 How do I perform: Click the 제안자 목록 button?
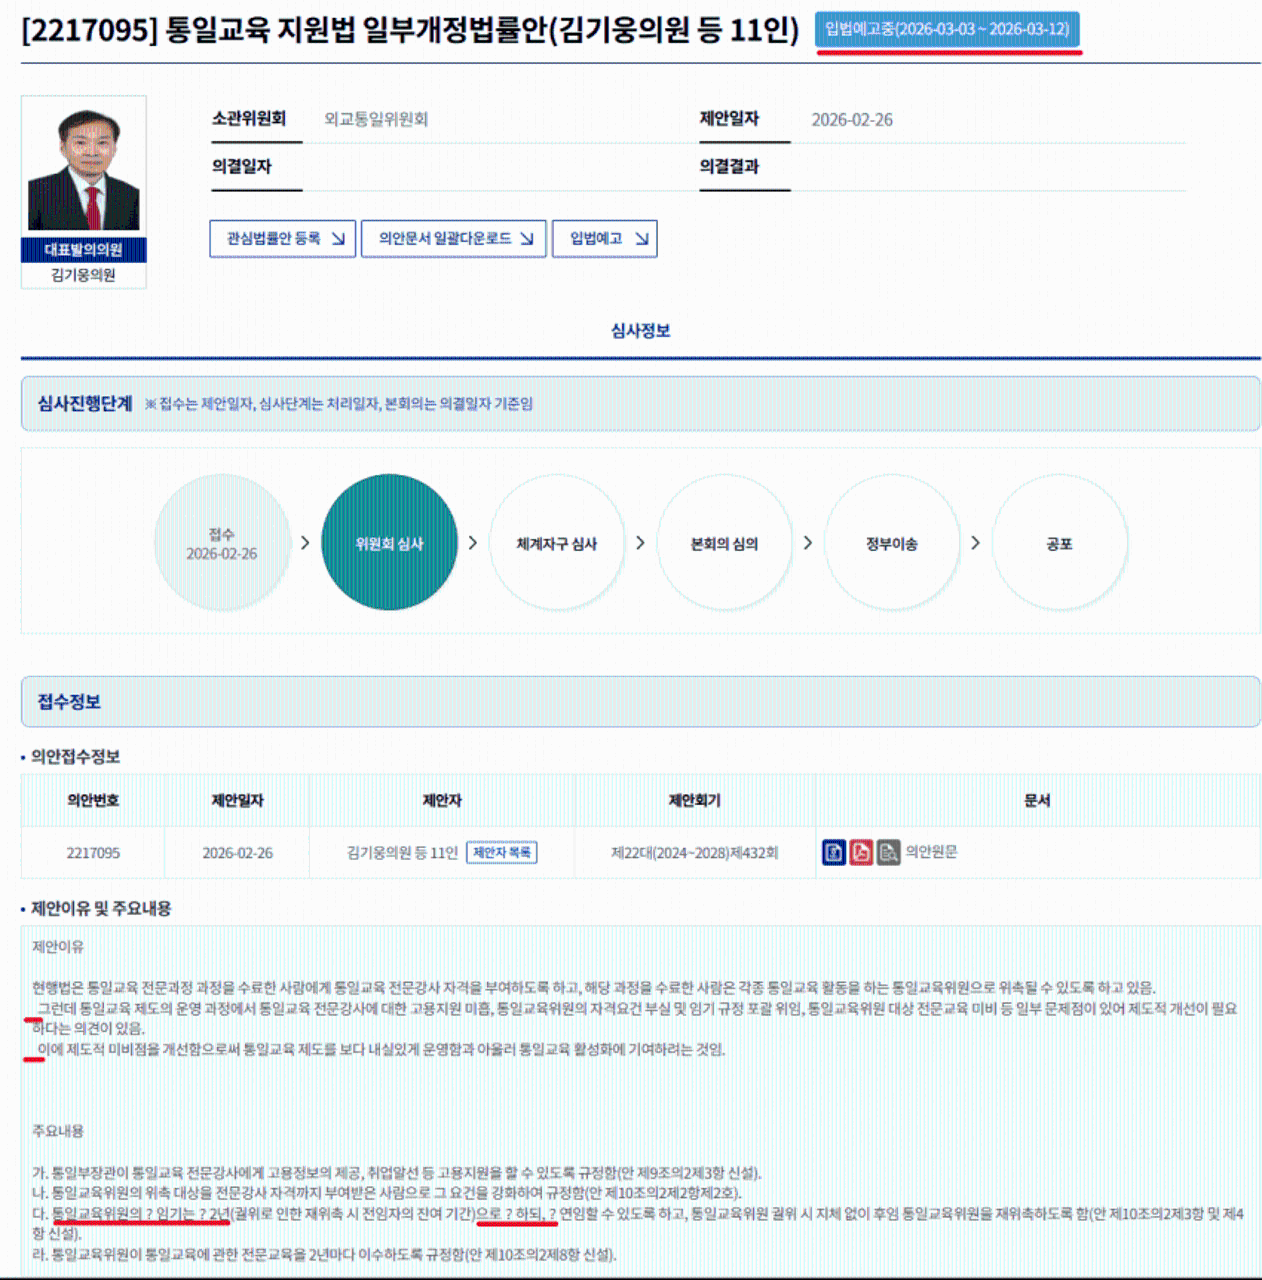click(502, 853)
